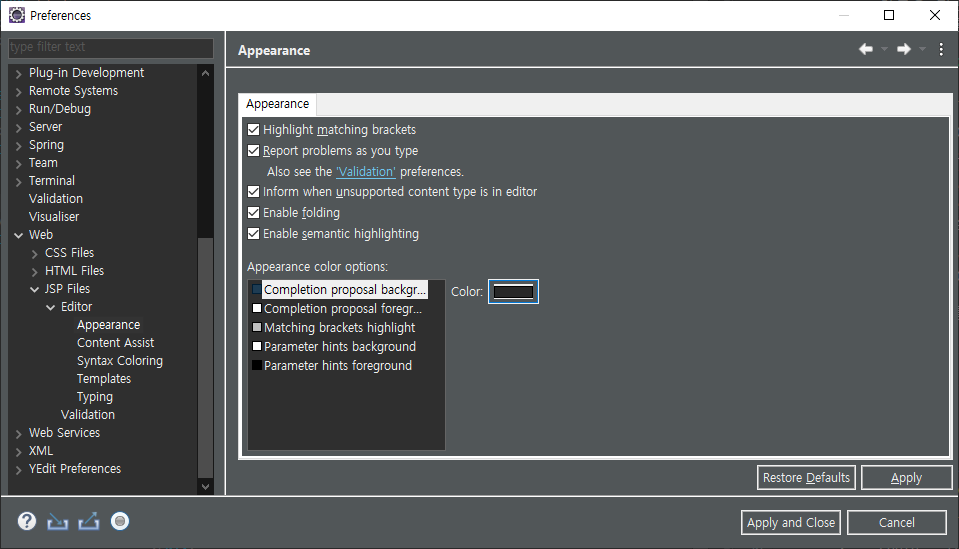Click the Restore Defaults button
This screenshot has height=549, width=959.
806,477
